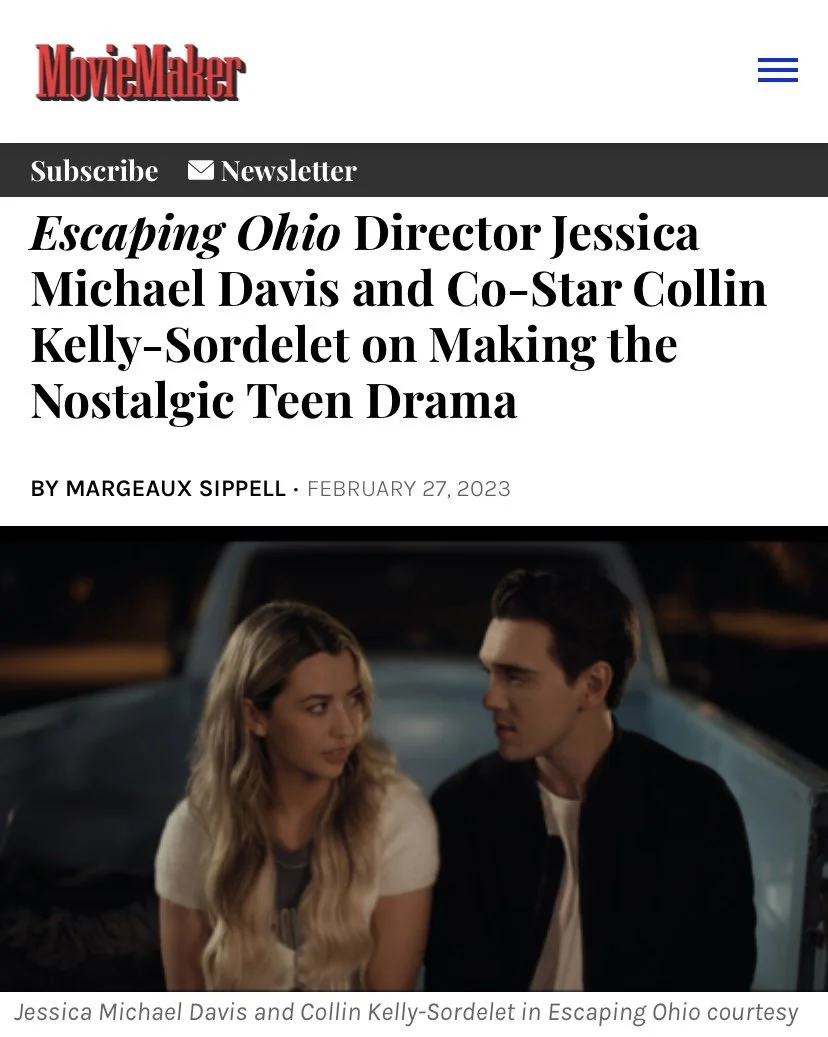The width and height of the screenshot is (828, 1037).
Task: Click 'Co-Star Collin' headline text
Action: [x=607, y=290]
